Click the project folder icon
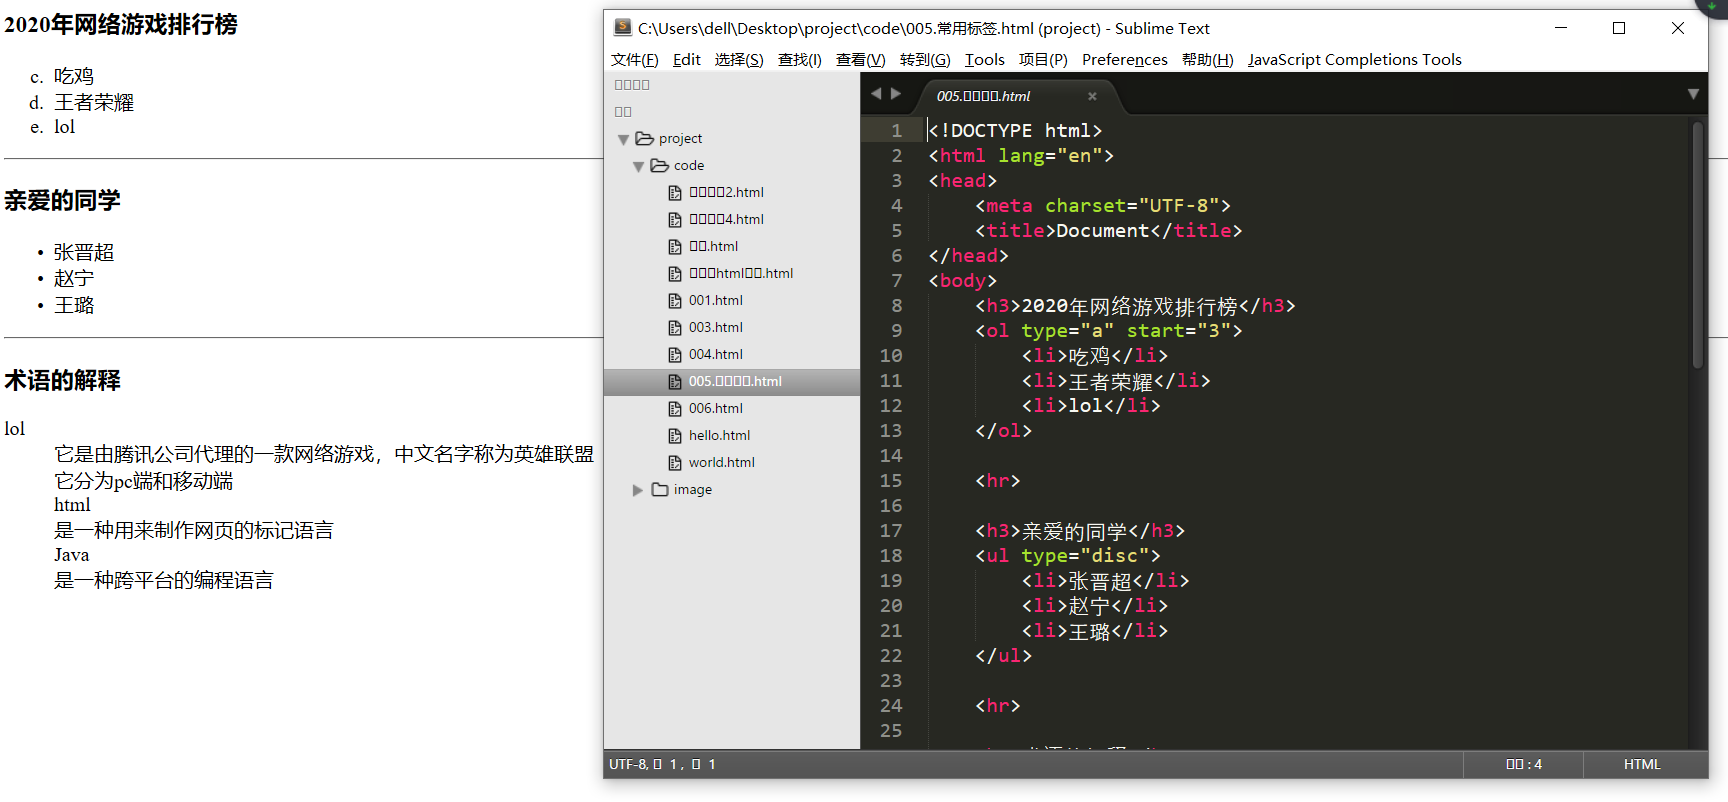The height and width of the screenshot is (802, 1728). coord(644,138)
